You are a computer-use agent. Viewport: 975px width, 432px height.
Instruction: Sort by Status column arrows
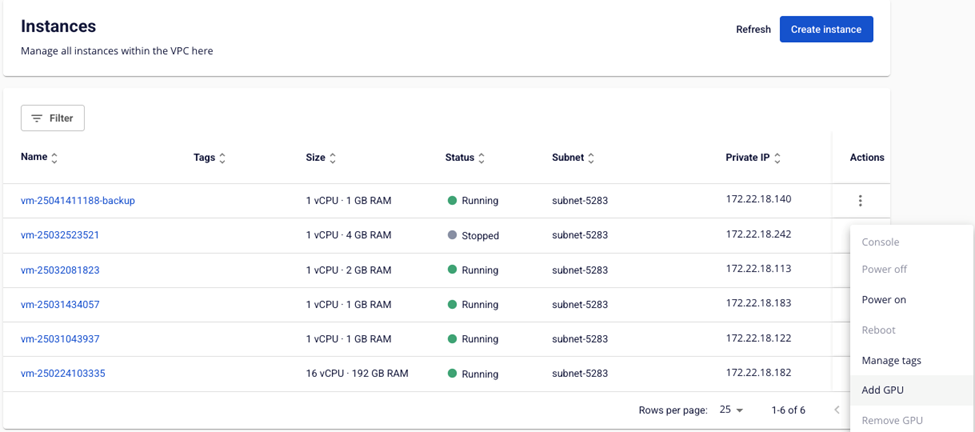point(481,158)
